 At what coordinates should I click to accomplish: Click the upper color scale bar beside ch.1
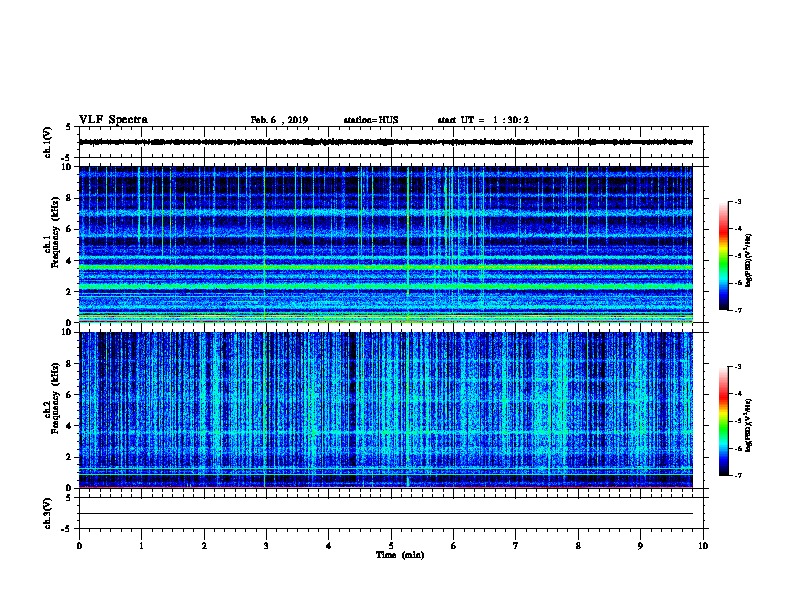pos(724,256)
